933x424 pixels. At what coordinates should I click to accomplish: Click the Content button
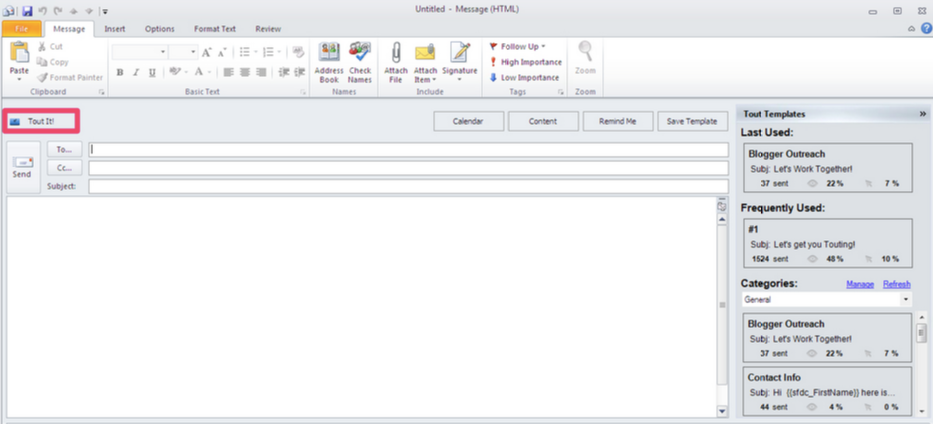[543, 121]
